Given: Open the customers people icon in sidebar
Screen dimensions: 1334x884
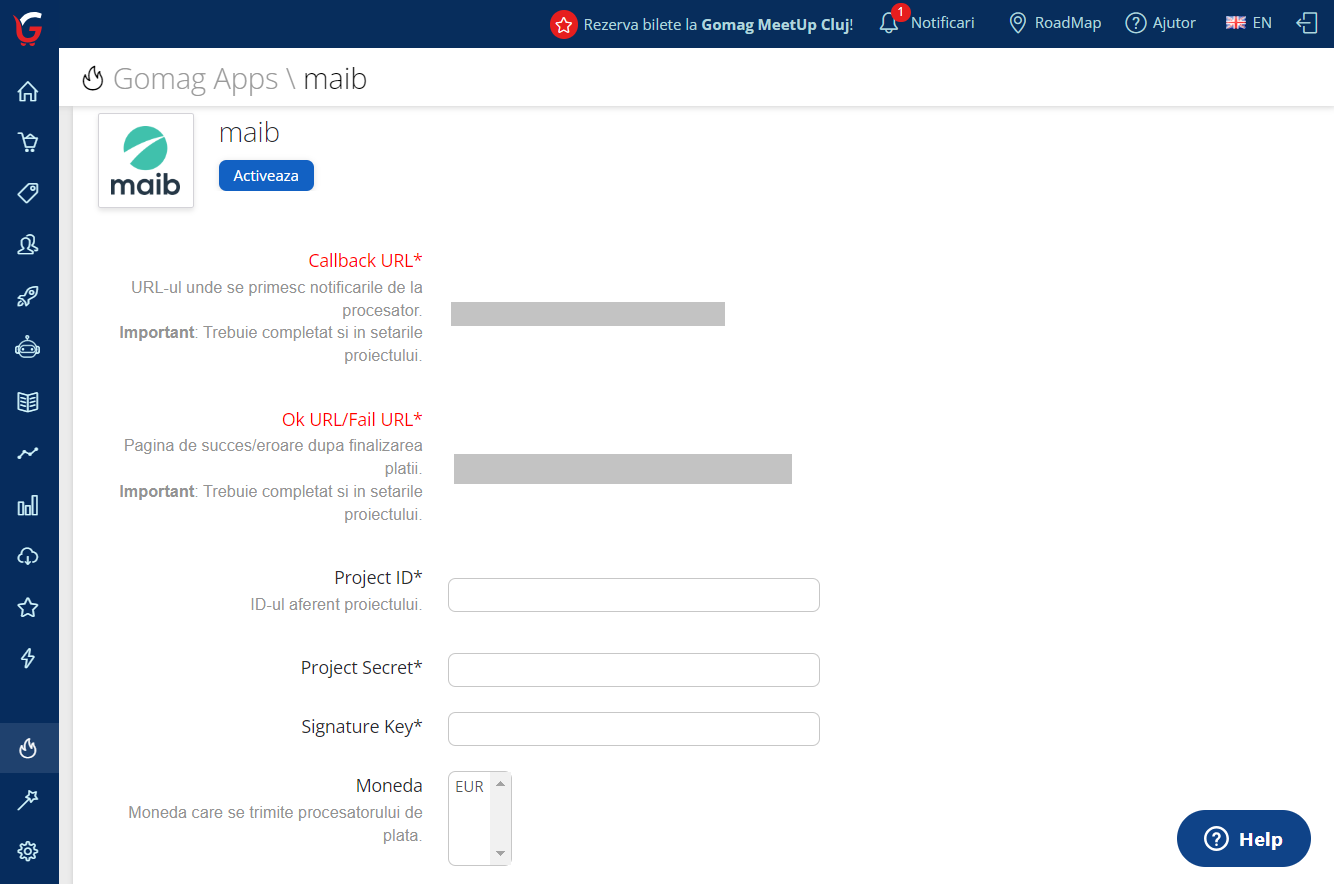Looking at the screenshot, I should (28, 244).
